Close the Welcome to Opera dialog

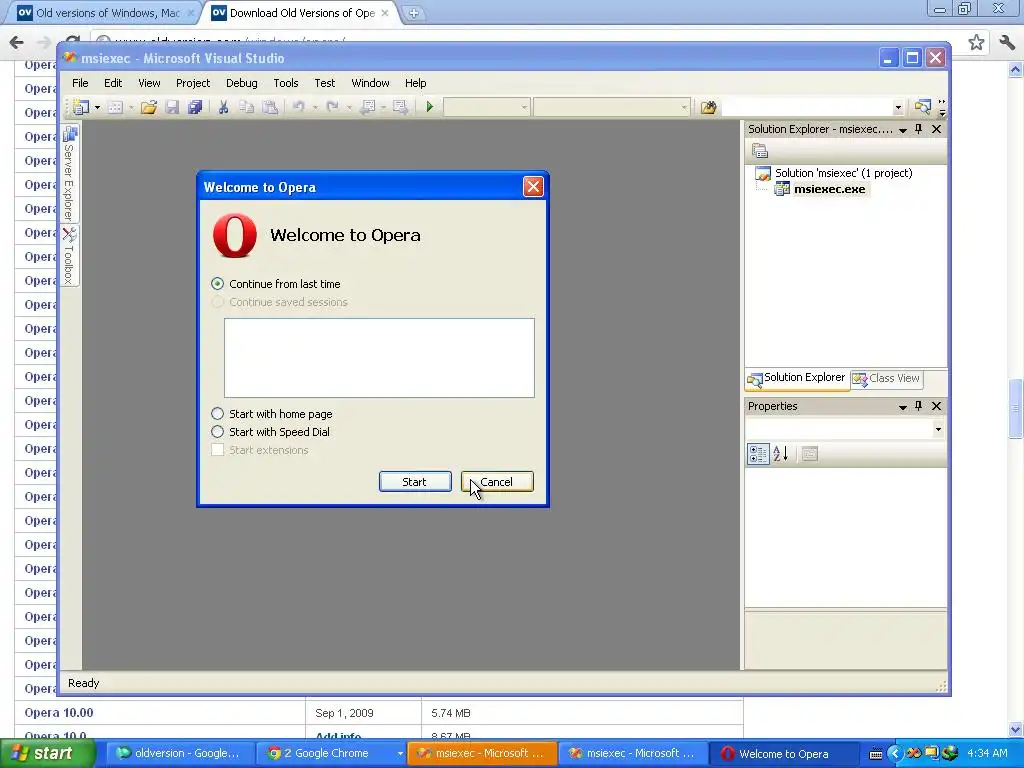point(533,187)
